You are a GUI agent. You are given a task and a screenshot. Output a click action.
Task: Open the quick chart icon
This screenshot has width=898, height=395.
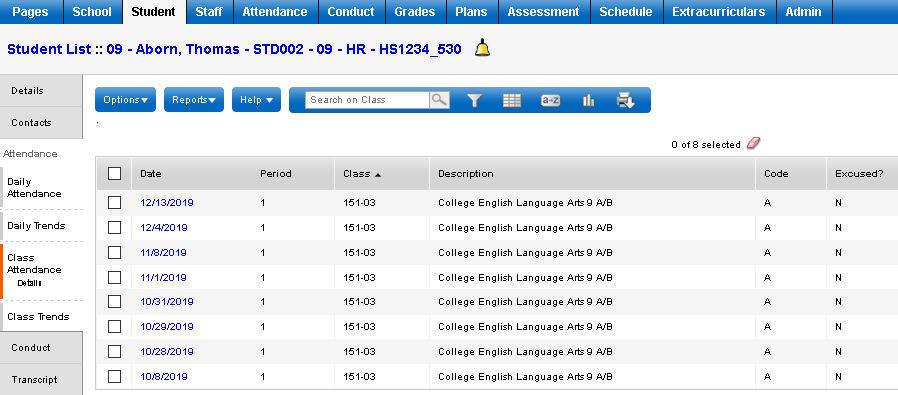(588, 100)
